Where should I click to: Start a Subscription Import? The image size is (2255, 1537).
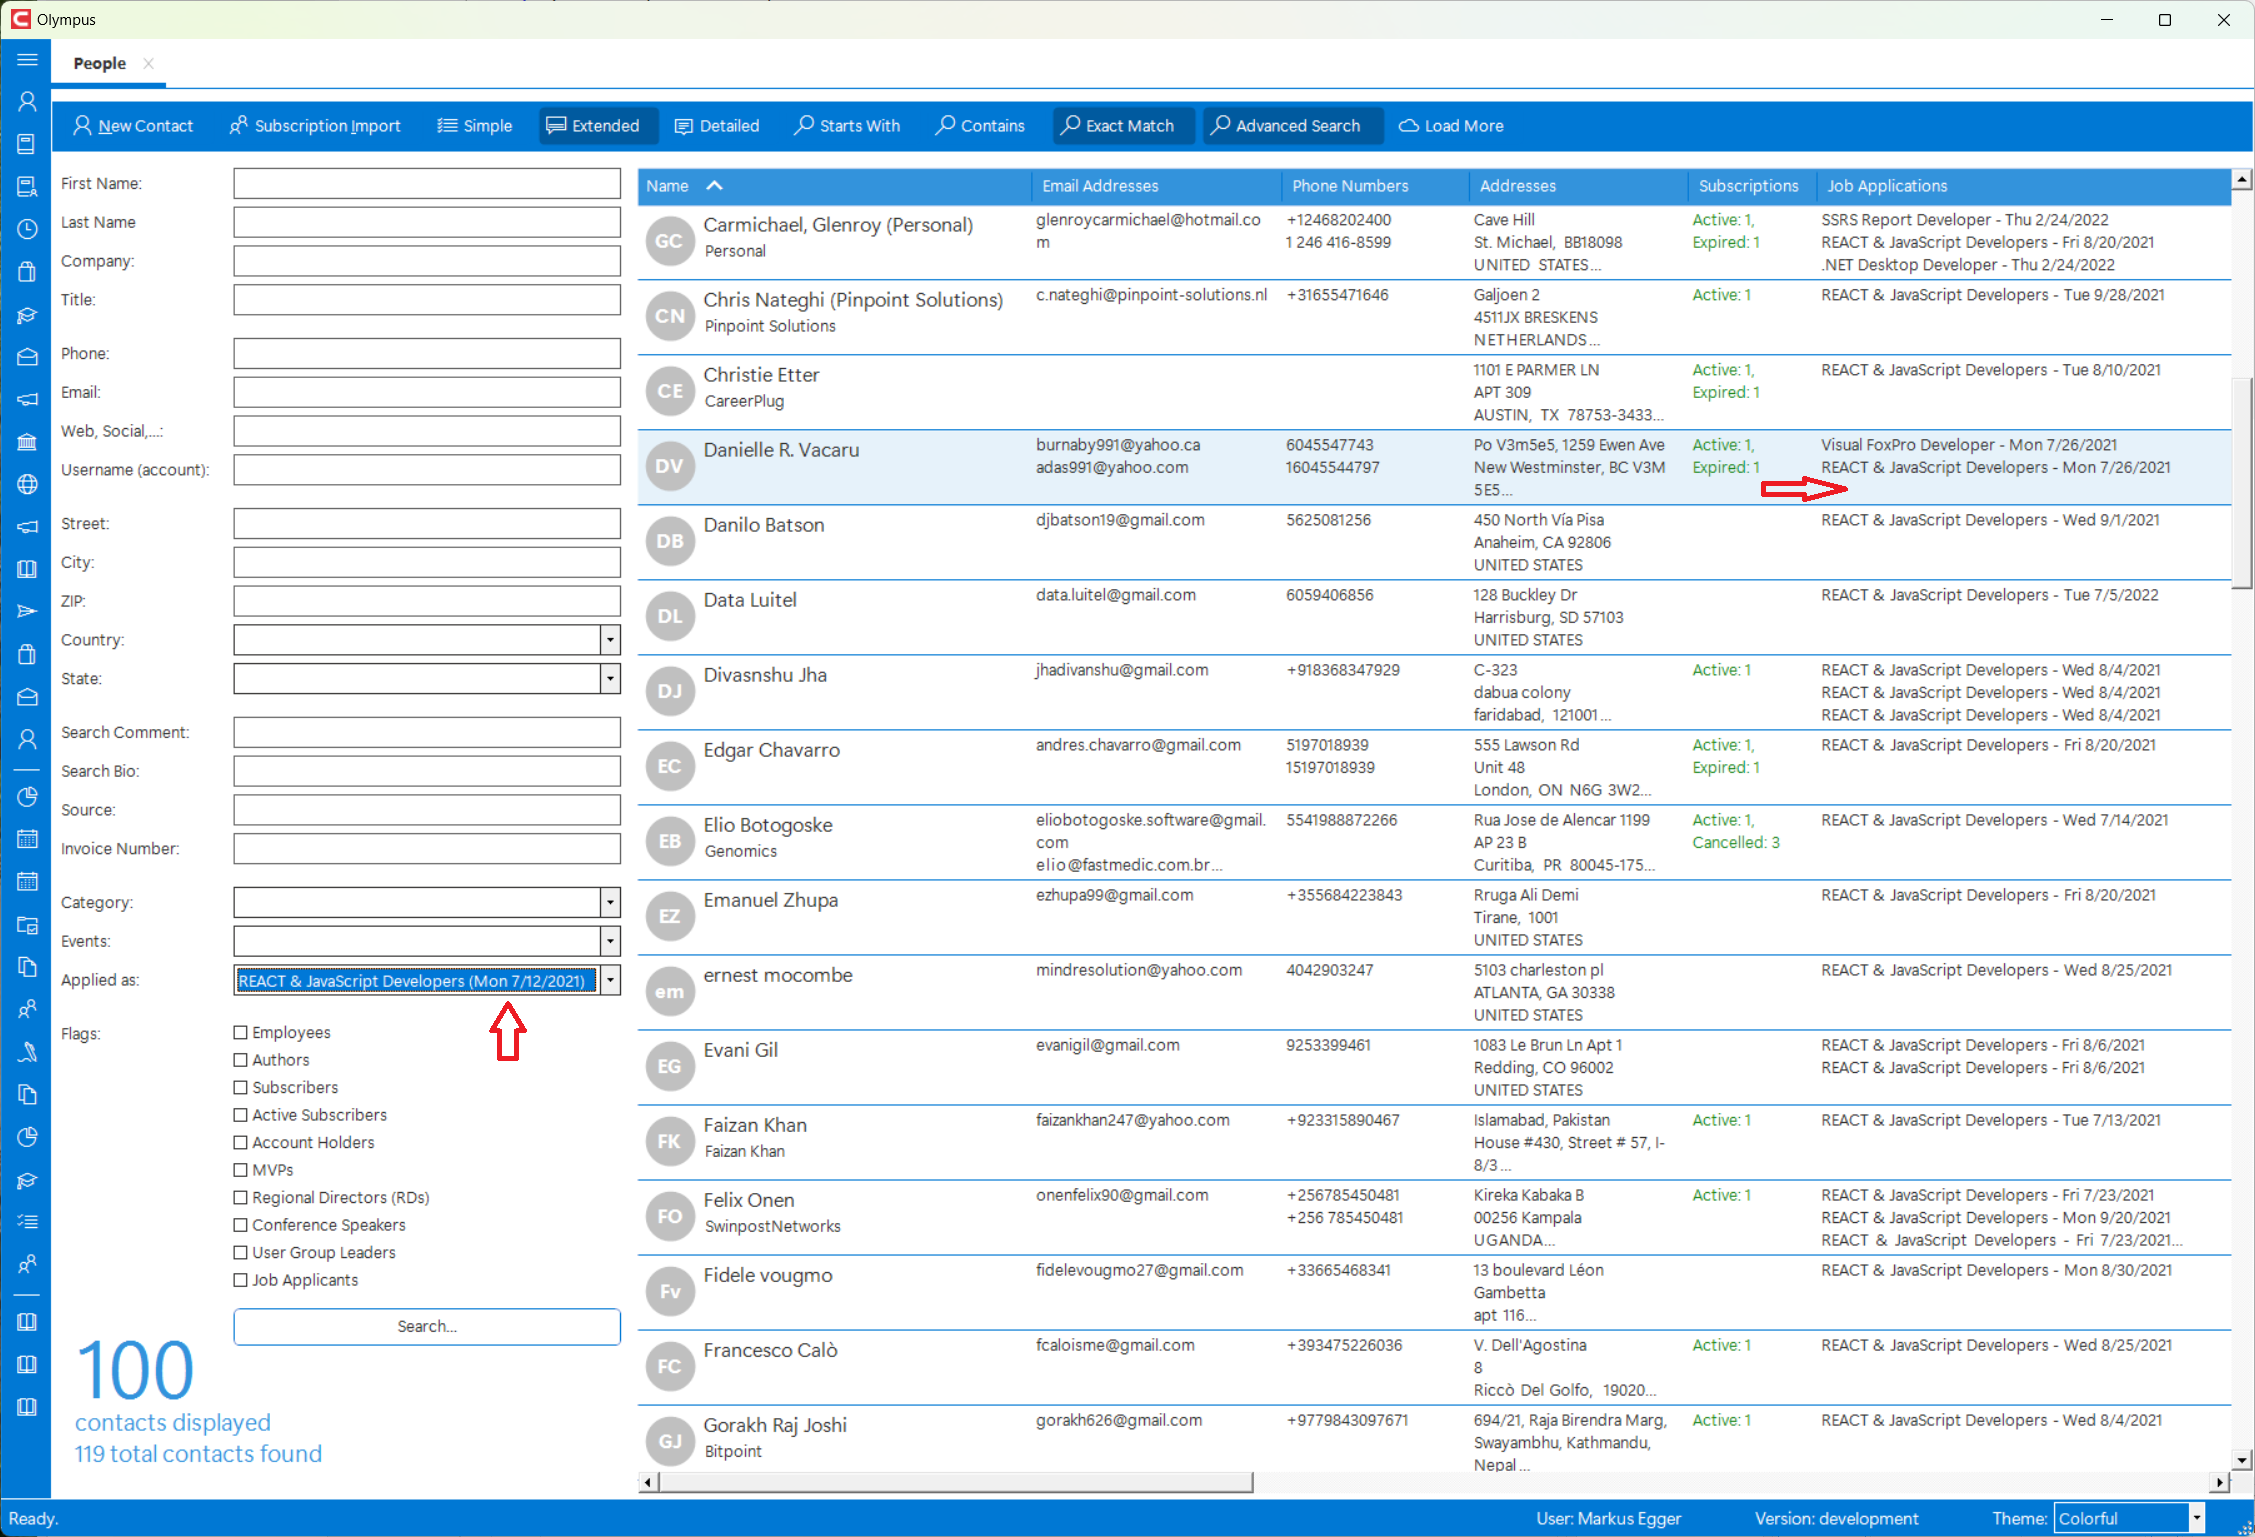coord(315,126)
